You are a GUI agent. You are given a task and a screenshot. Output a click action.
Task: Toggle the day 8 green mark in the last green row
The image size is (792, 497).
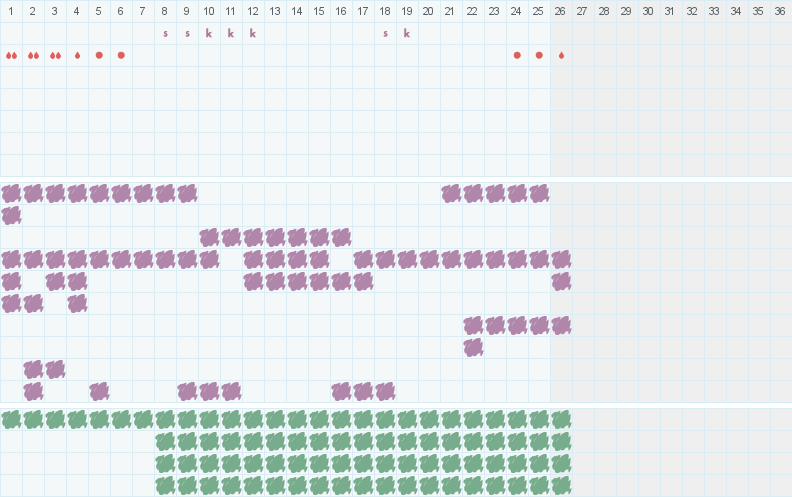tap(165, 486)
